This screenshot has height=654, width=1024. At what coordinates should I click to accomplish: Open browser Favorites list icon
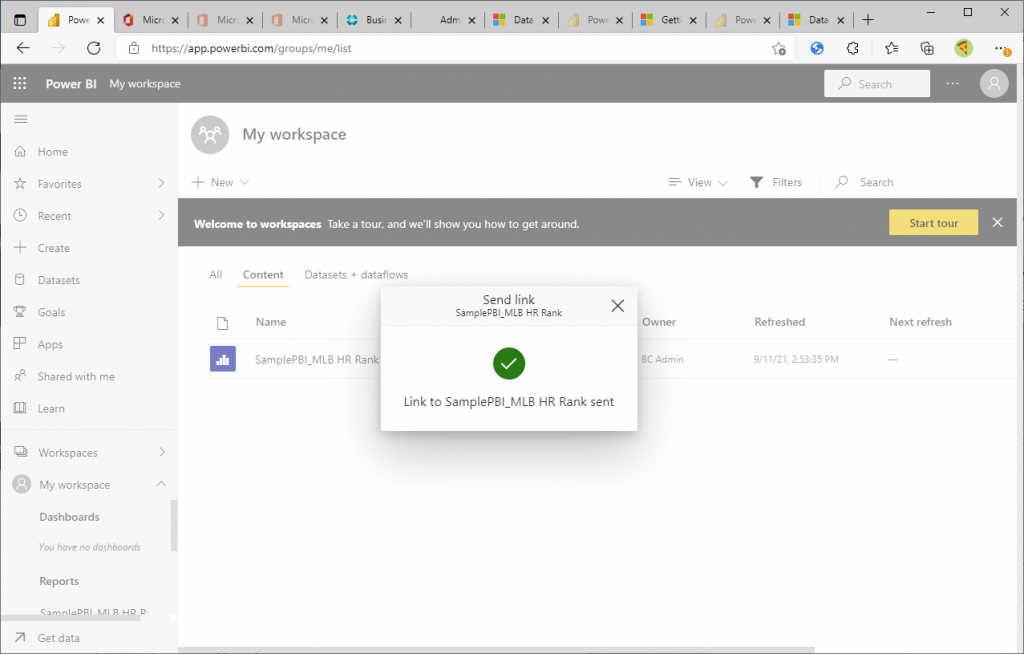891,48
